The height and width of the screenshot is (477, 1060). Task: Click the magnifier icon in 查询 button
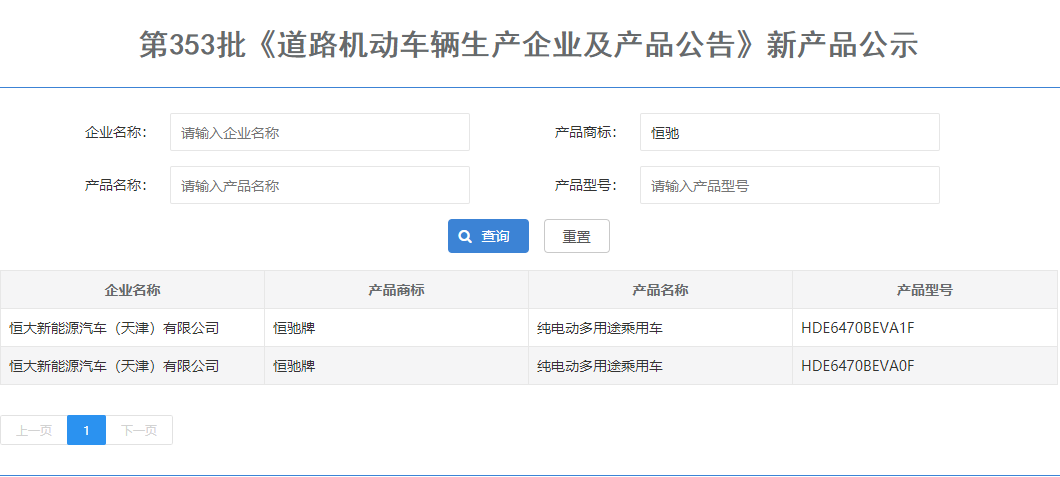click(465, 236)
